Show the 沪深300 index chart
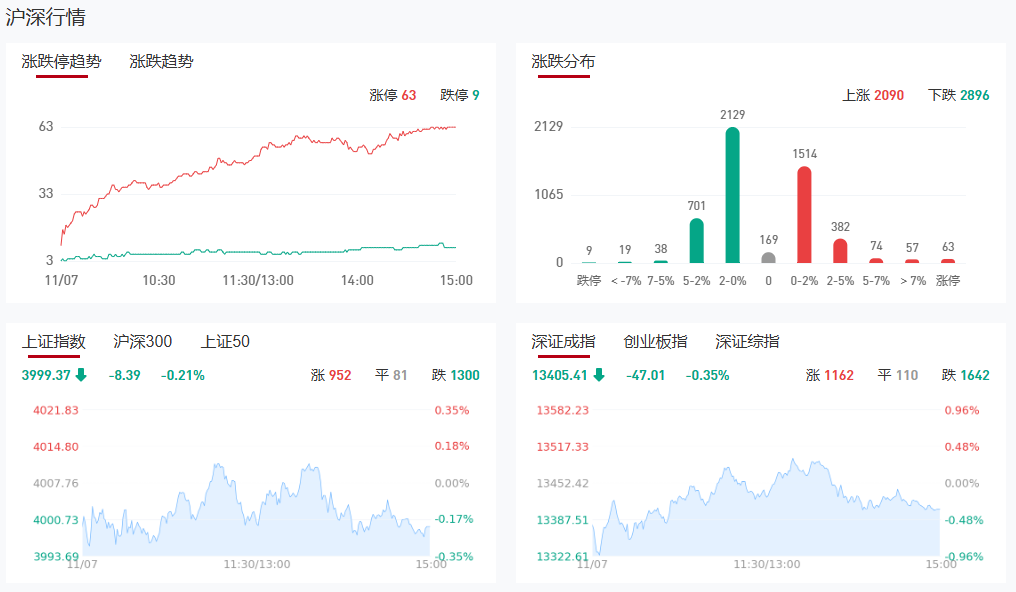Image resolution: width=1016 pixels, height=592 pixels. click(x=142, y=342)
